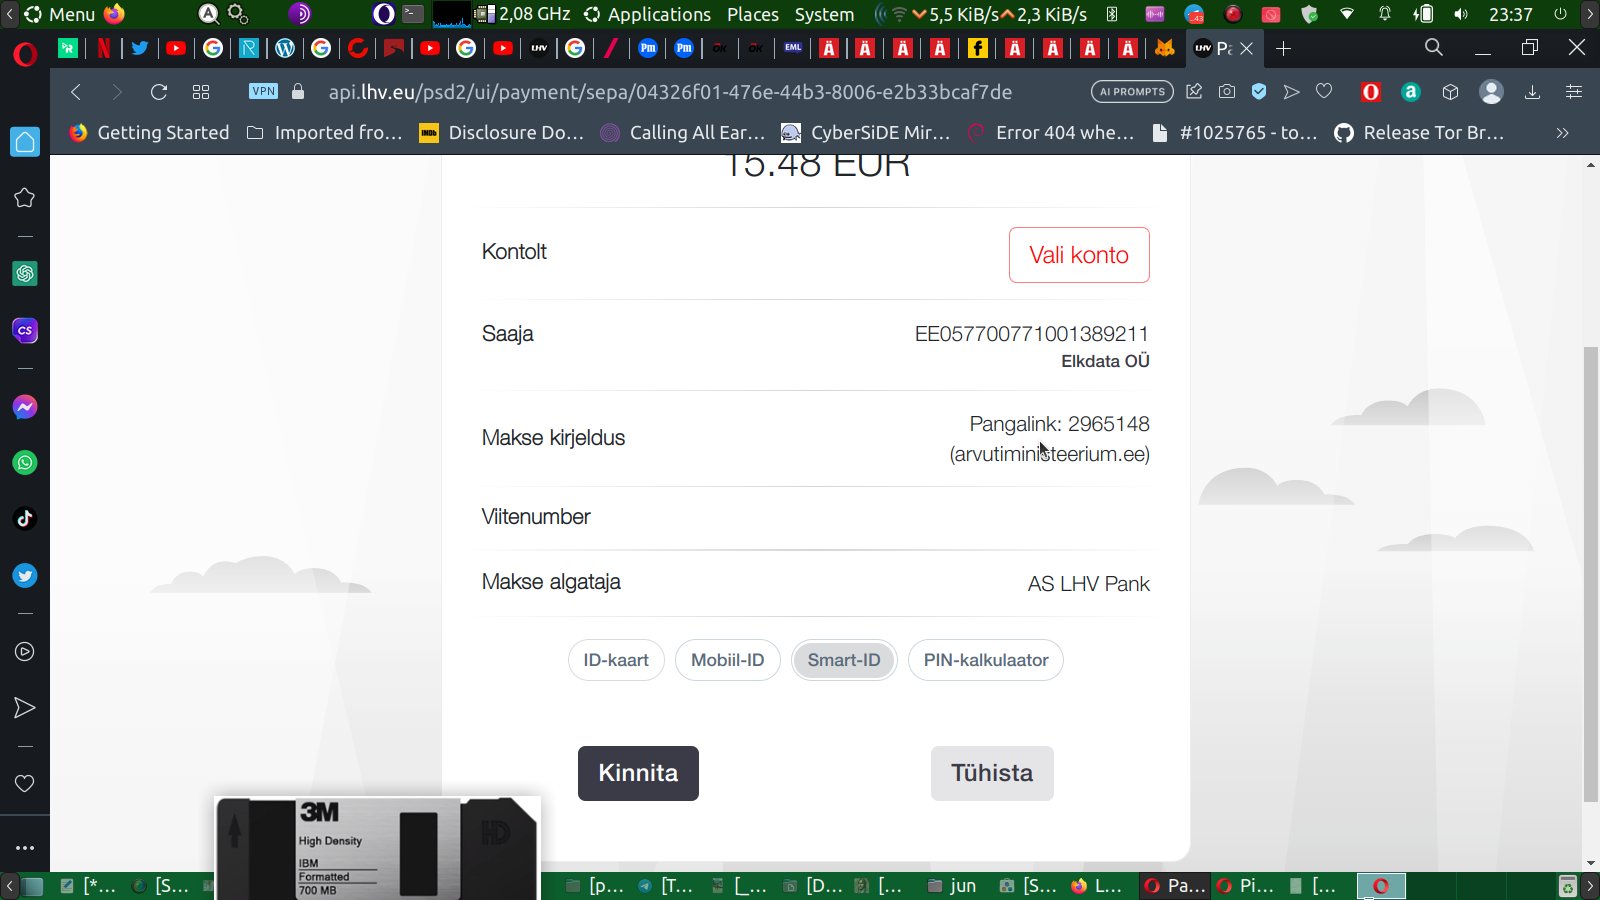Select the Mobiil-ID authentication option
Screen dimensions: 1600x900
[x=728, y=660]
